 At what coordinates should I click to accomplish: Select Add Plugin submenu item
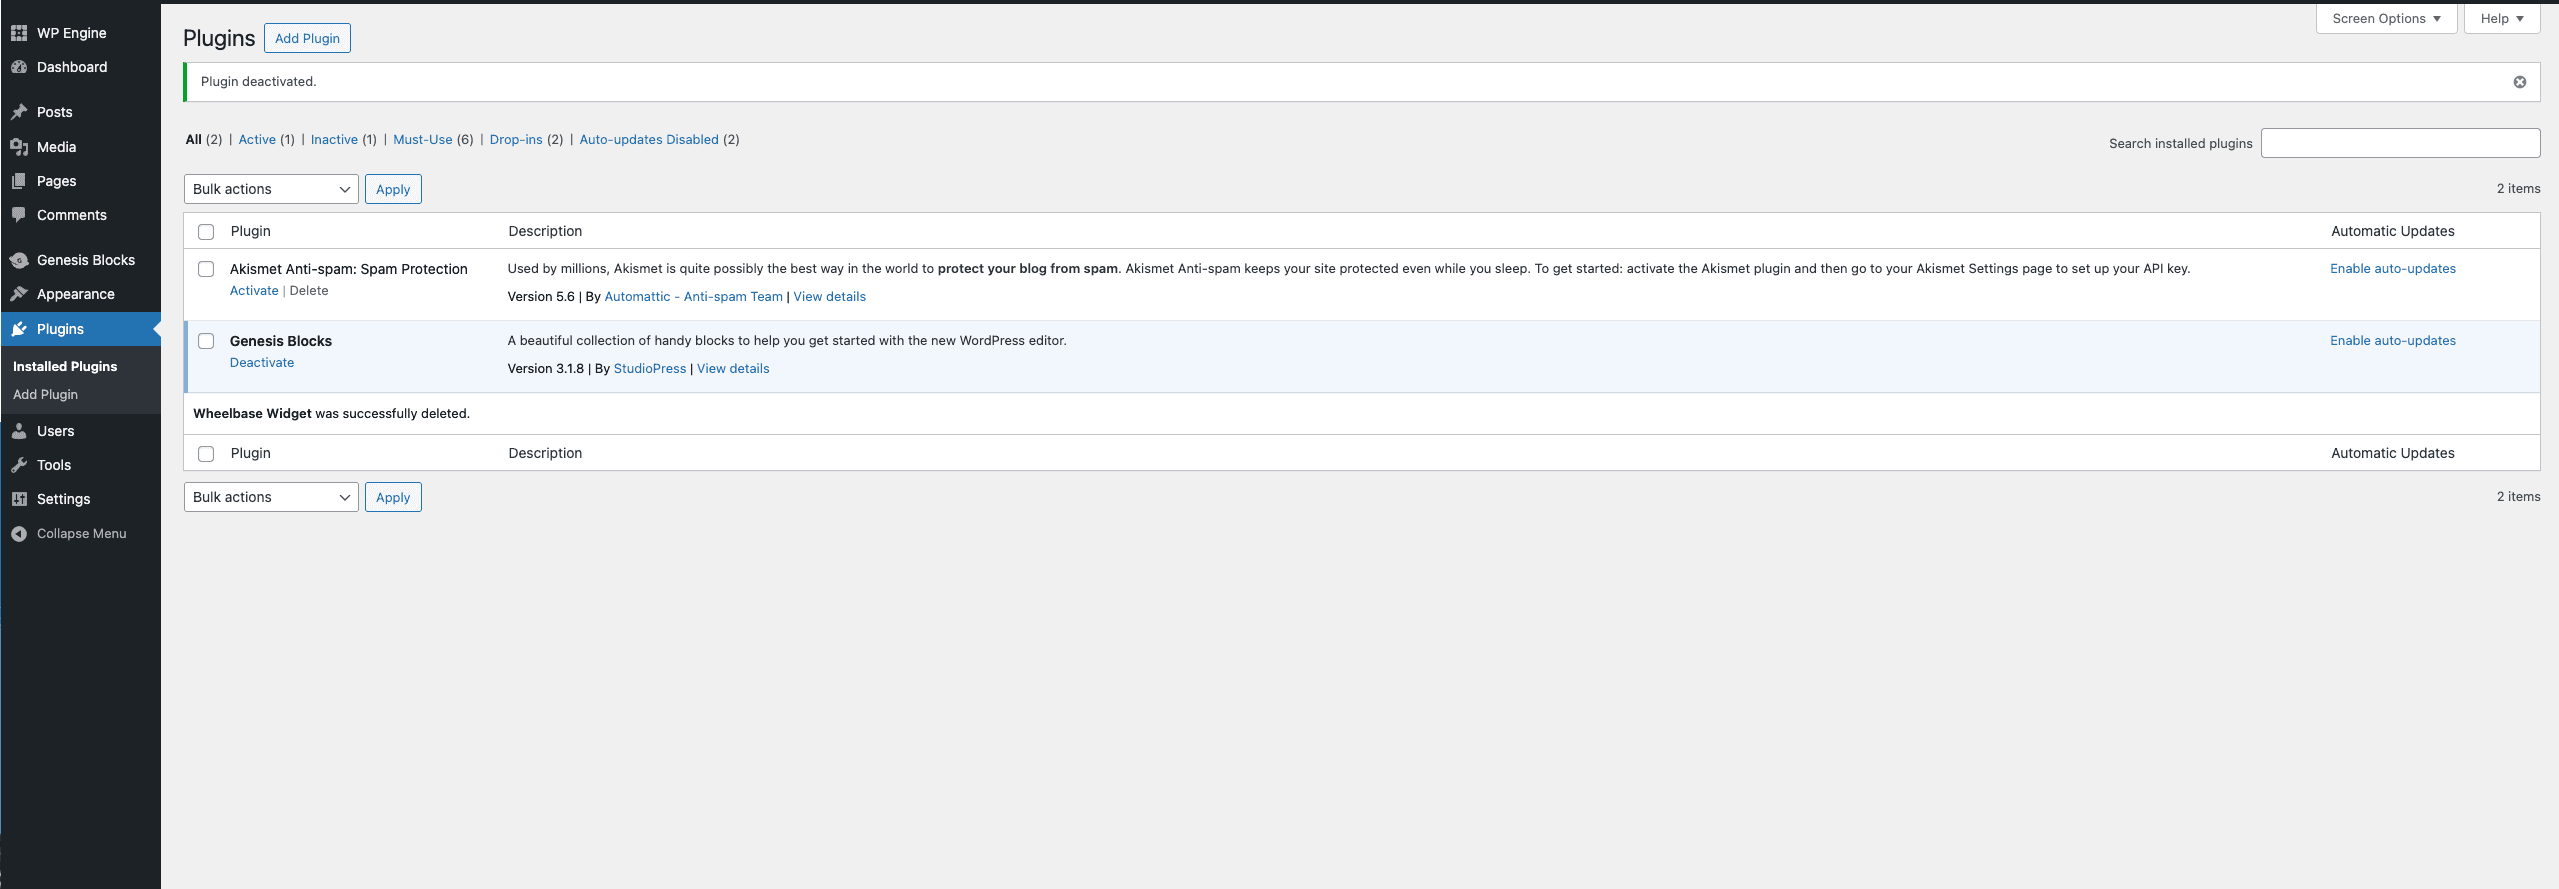click(45, 395)
